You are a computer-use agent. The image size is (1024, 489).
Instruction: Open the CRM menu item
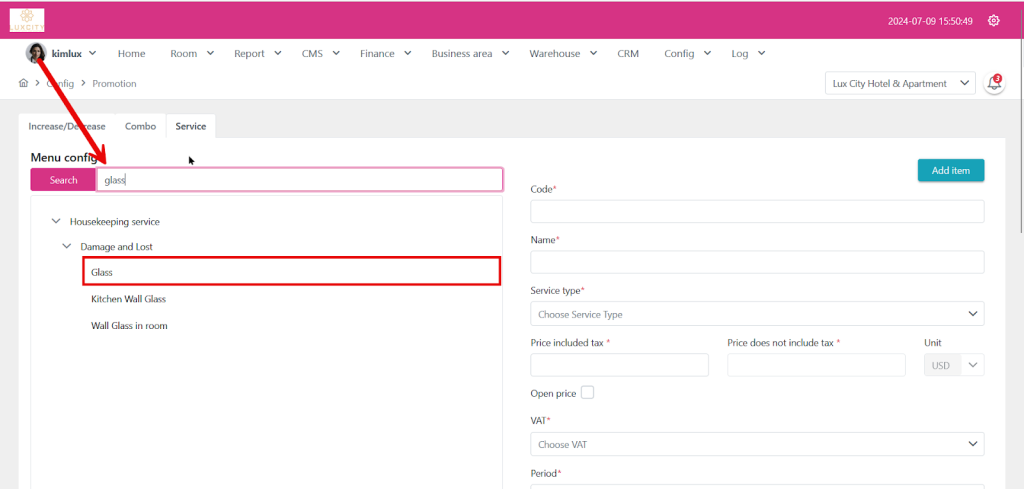pos(628,53)
